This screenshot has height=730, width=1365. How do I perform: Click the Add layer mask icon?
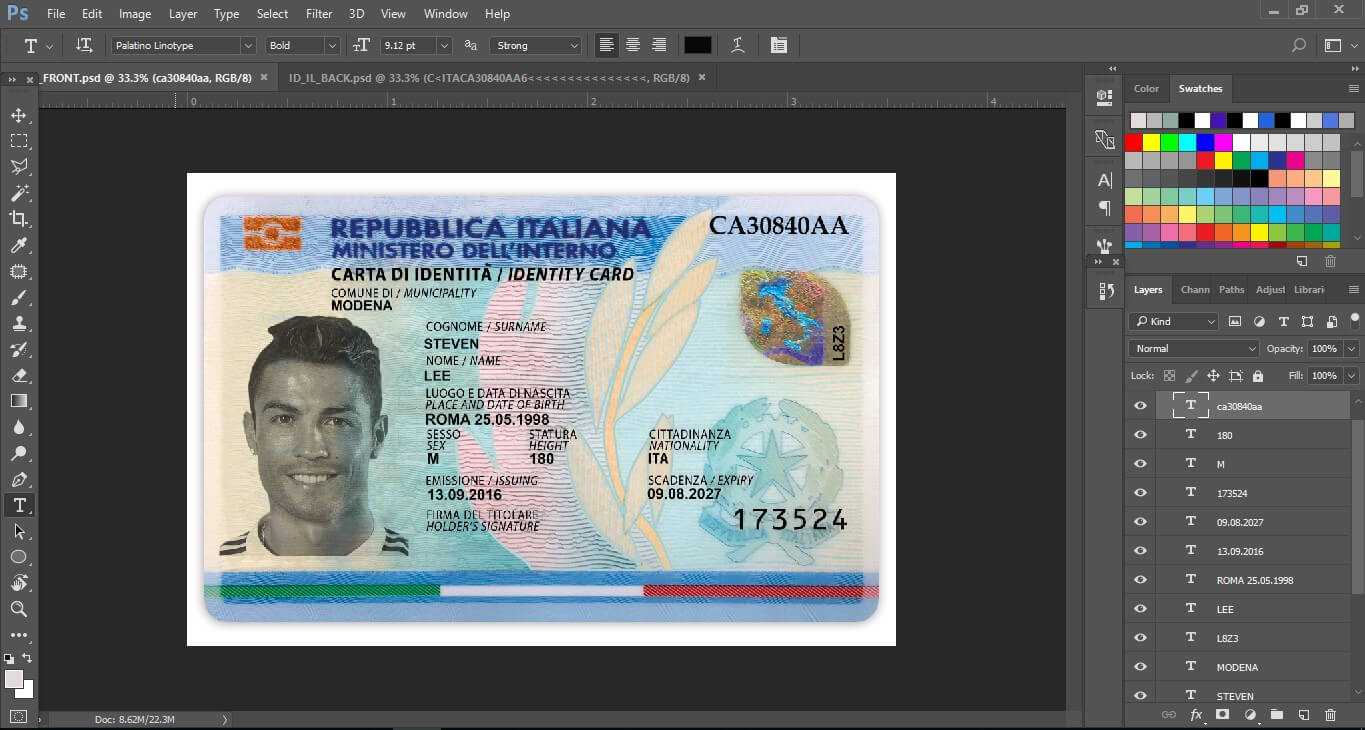[1222, 715]
